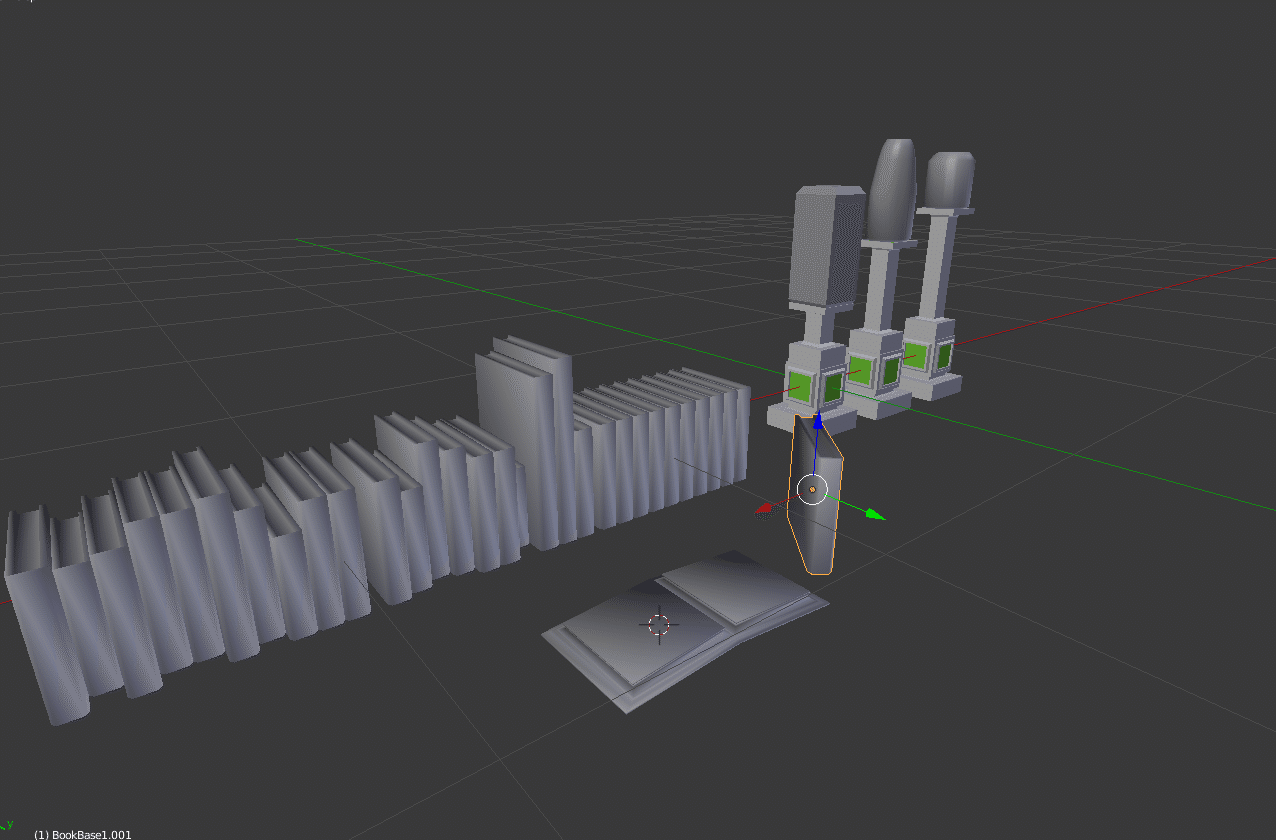Click the white circle at the manipulator center
The image size is (1276, 840).
[812, 489]
